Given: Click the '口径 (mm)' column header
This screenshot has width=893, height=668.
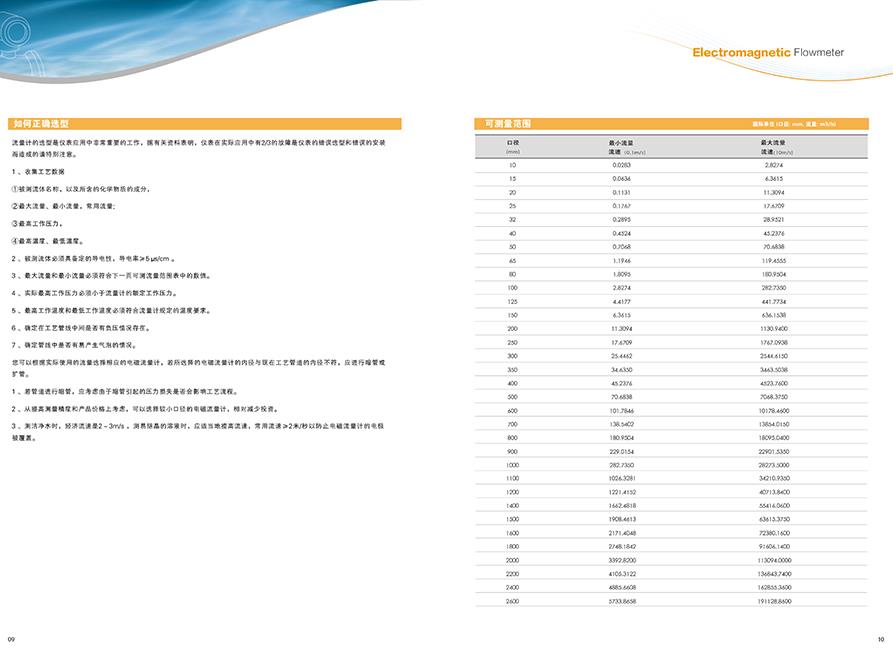Looking at the screenshot, I should [513, 147].
